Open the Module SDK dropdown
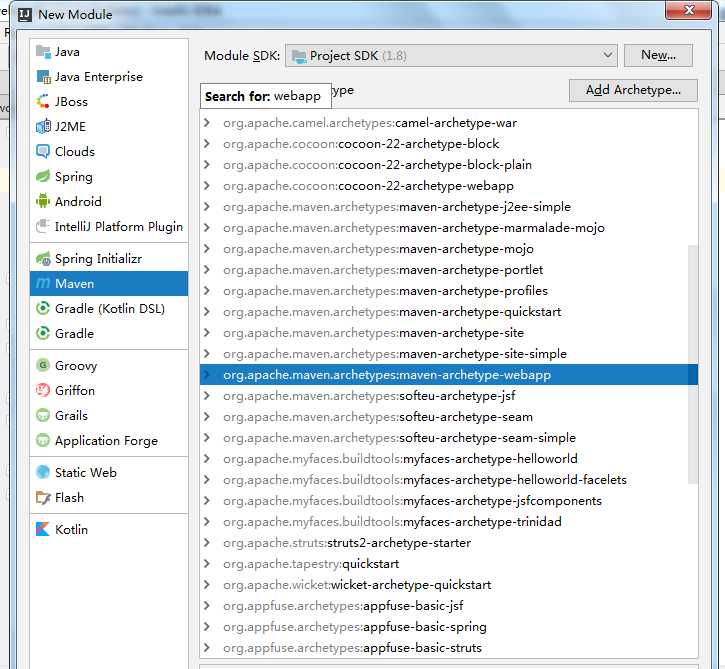Viewport: 725px width, 669px height. tap(451, 56)
